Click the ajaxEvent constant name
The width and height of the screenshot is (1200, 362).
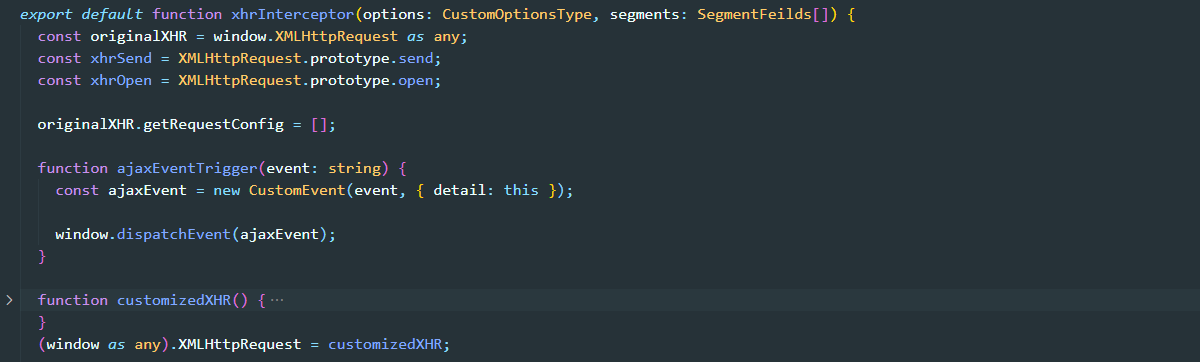click(135, 190)
